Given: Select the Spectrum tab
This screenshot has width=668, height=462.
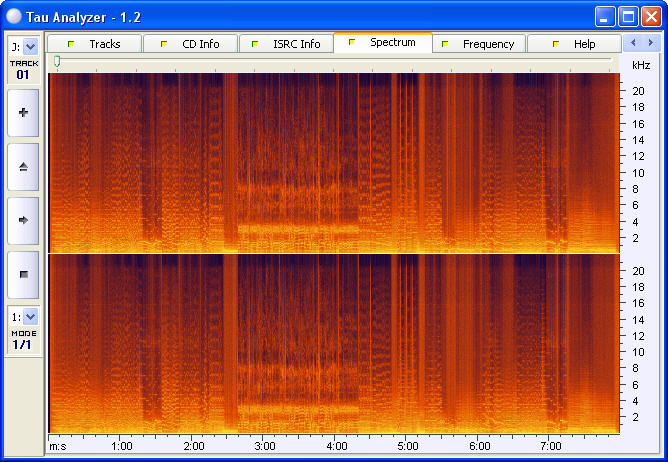Looking at the screenshot, I should click(x=383, y=43).
